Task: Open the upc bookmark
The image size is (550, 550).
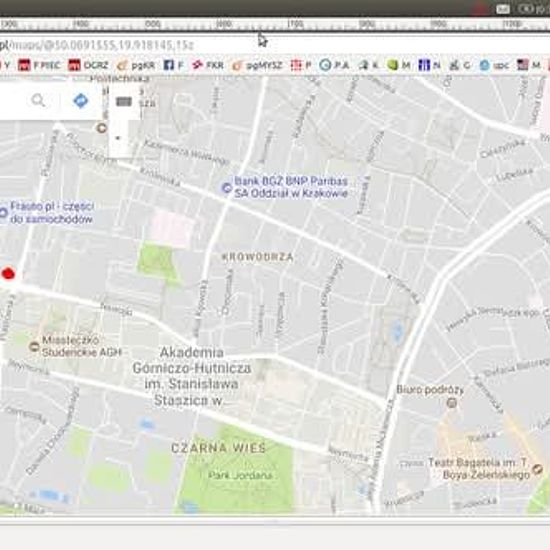Action: point(494,65)
